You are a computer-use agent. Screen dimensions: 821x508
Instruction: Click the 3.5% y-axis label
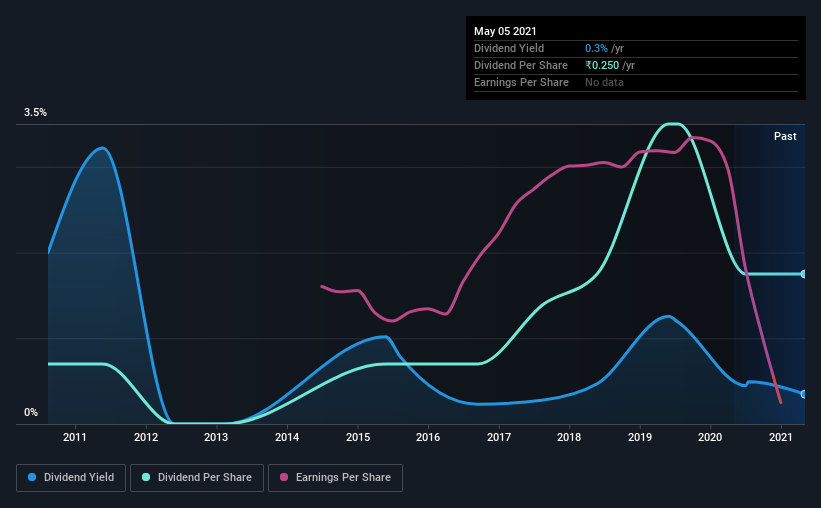(x=35, y=112)
